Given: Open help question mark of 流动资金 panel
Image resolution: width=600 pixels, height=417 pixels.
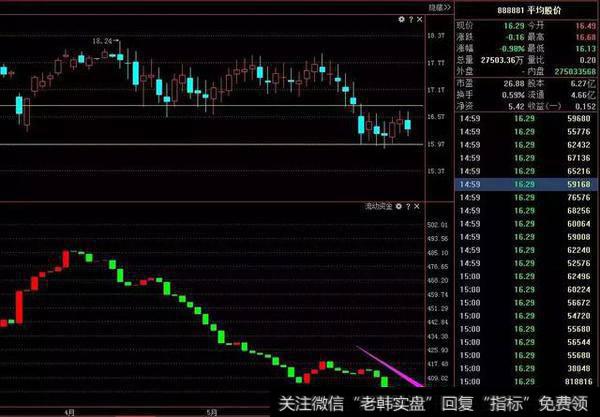Looking at the screenshot, I should [408, 206].
